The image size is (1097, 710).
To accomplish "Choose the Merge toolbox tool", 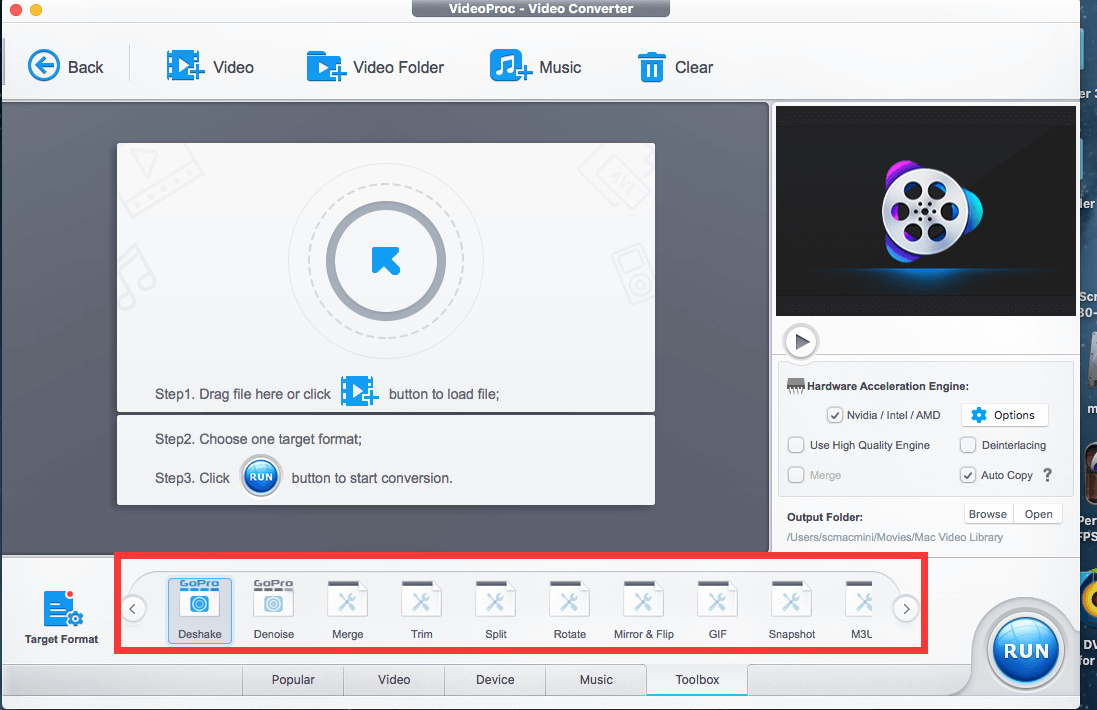I will [348, 609].
